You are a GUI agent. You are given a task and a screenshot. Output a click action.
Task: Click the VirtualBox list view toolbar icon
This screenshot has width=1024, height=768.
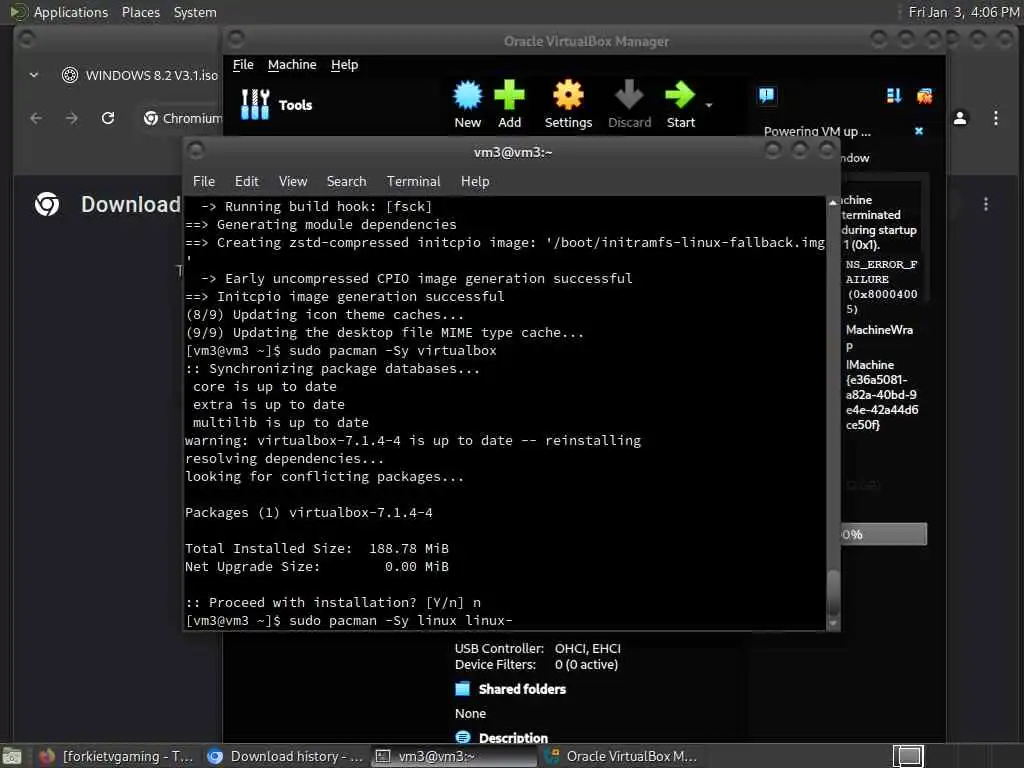[x=894, y=96]
